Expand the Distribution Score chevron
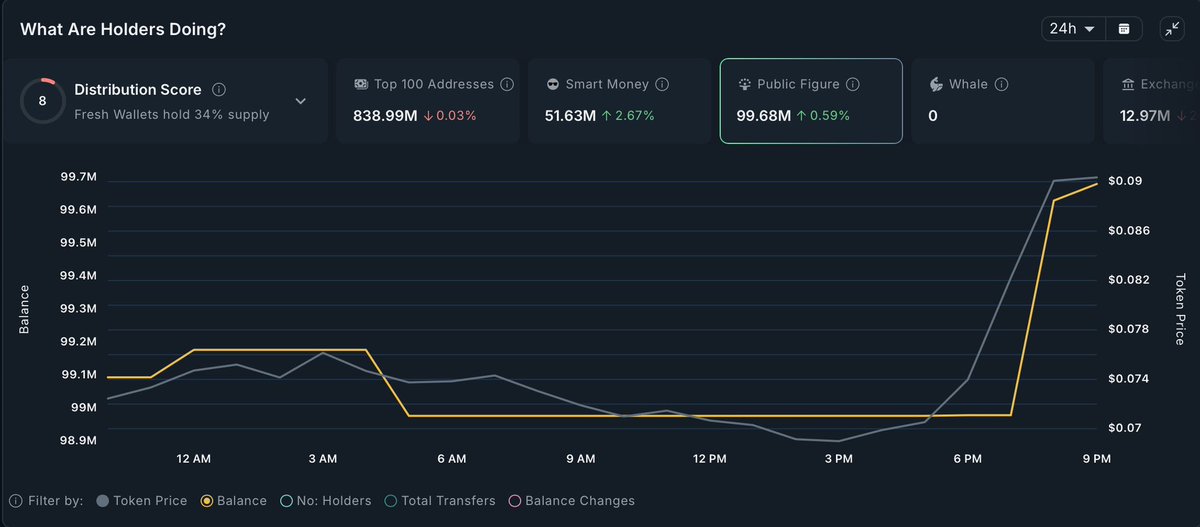The width and height of the screenshot is (1200, 527). 300,101
